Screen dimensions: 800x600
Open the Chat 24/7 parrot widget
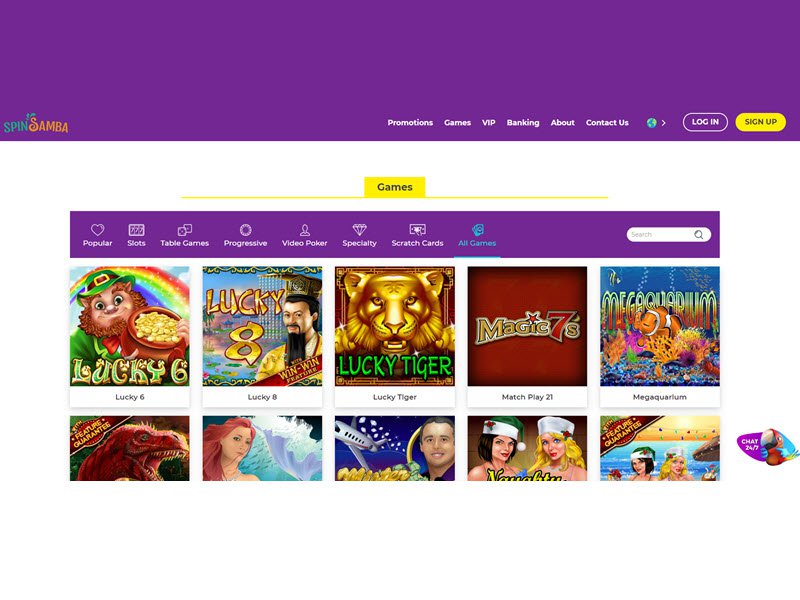click(767, 447)
